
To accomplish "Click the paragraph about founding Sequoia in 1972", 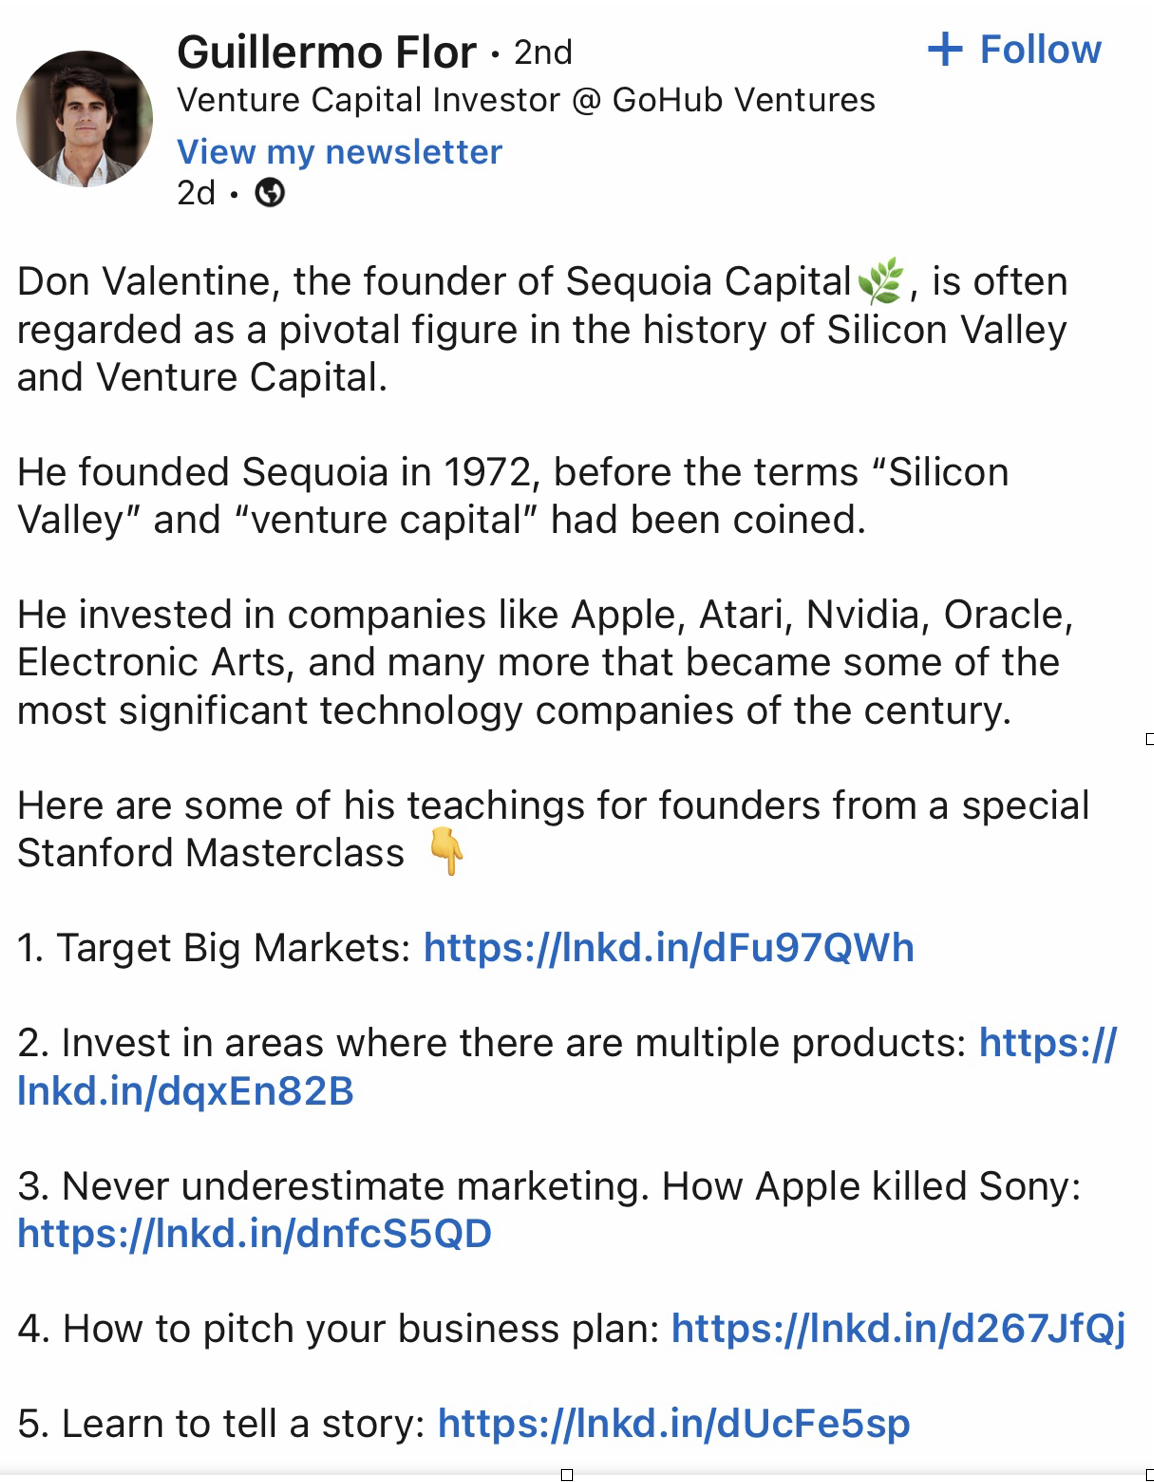I will click(512, 496).
